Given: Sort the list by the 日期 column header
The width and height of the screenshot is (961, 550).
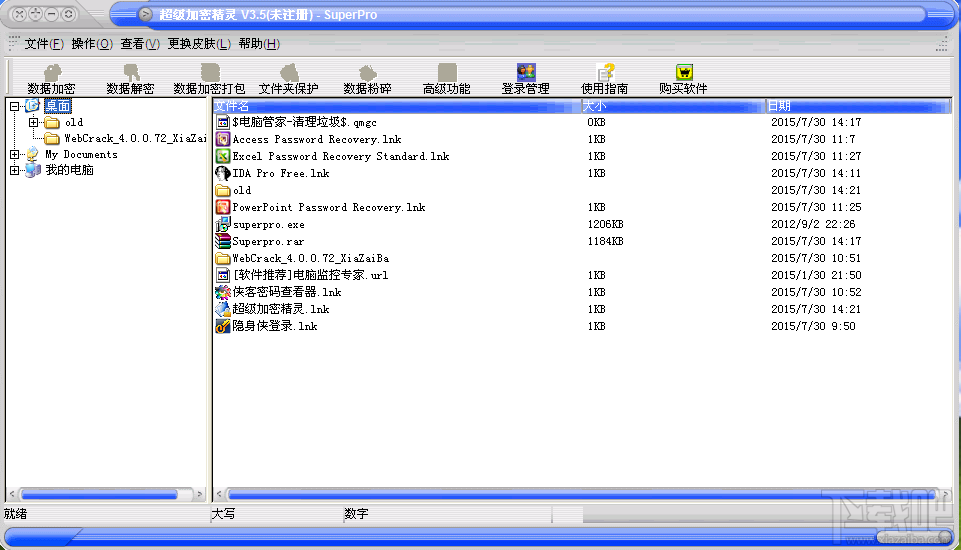Looking at the screenshot, I should click(x=858, y=106).
